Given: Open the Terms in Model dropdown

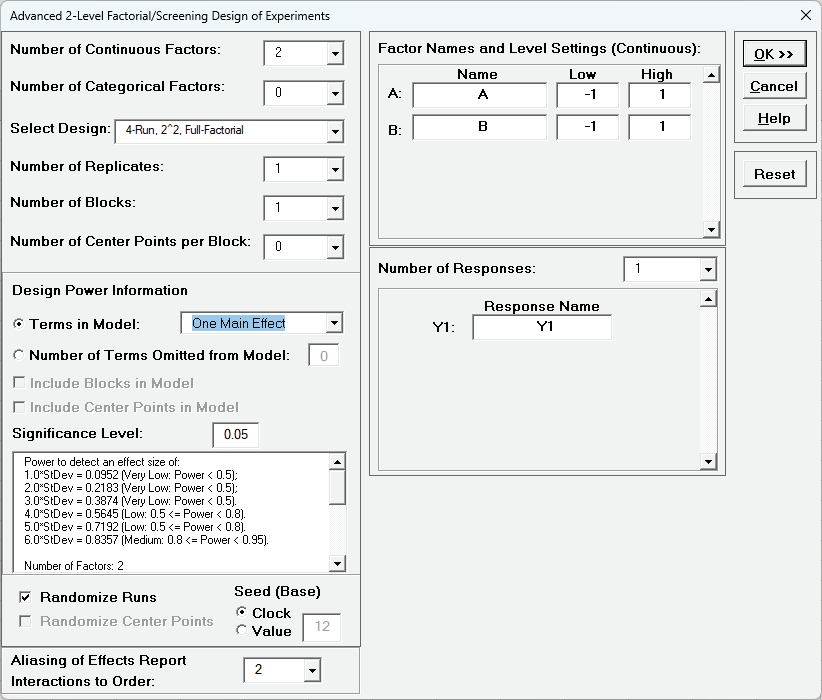Looking at the screenshot, I should point(334,323).
